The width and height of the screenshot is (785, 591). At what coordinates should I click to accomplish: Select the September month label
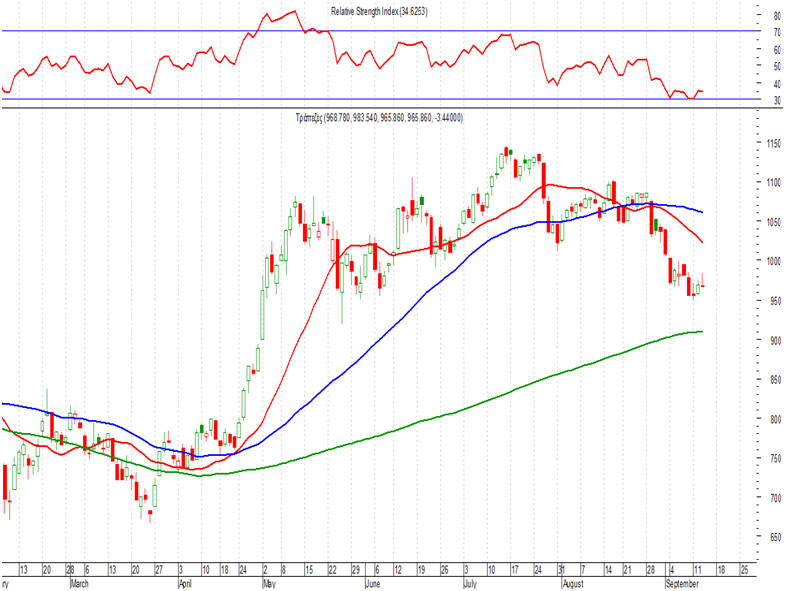(x=682, y=583)
